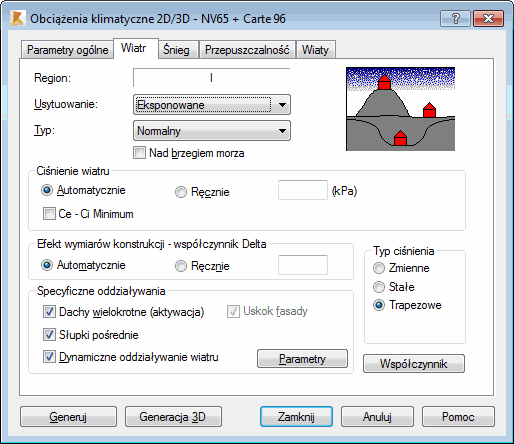Click into the Region input field
Image resolution: width=514 pixels, height=444 pixels.
point(212,78)
